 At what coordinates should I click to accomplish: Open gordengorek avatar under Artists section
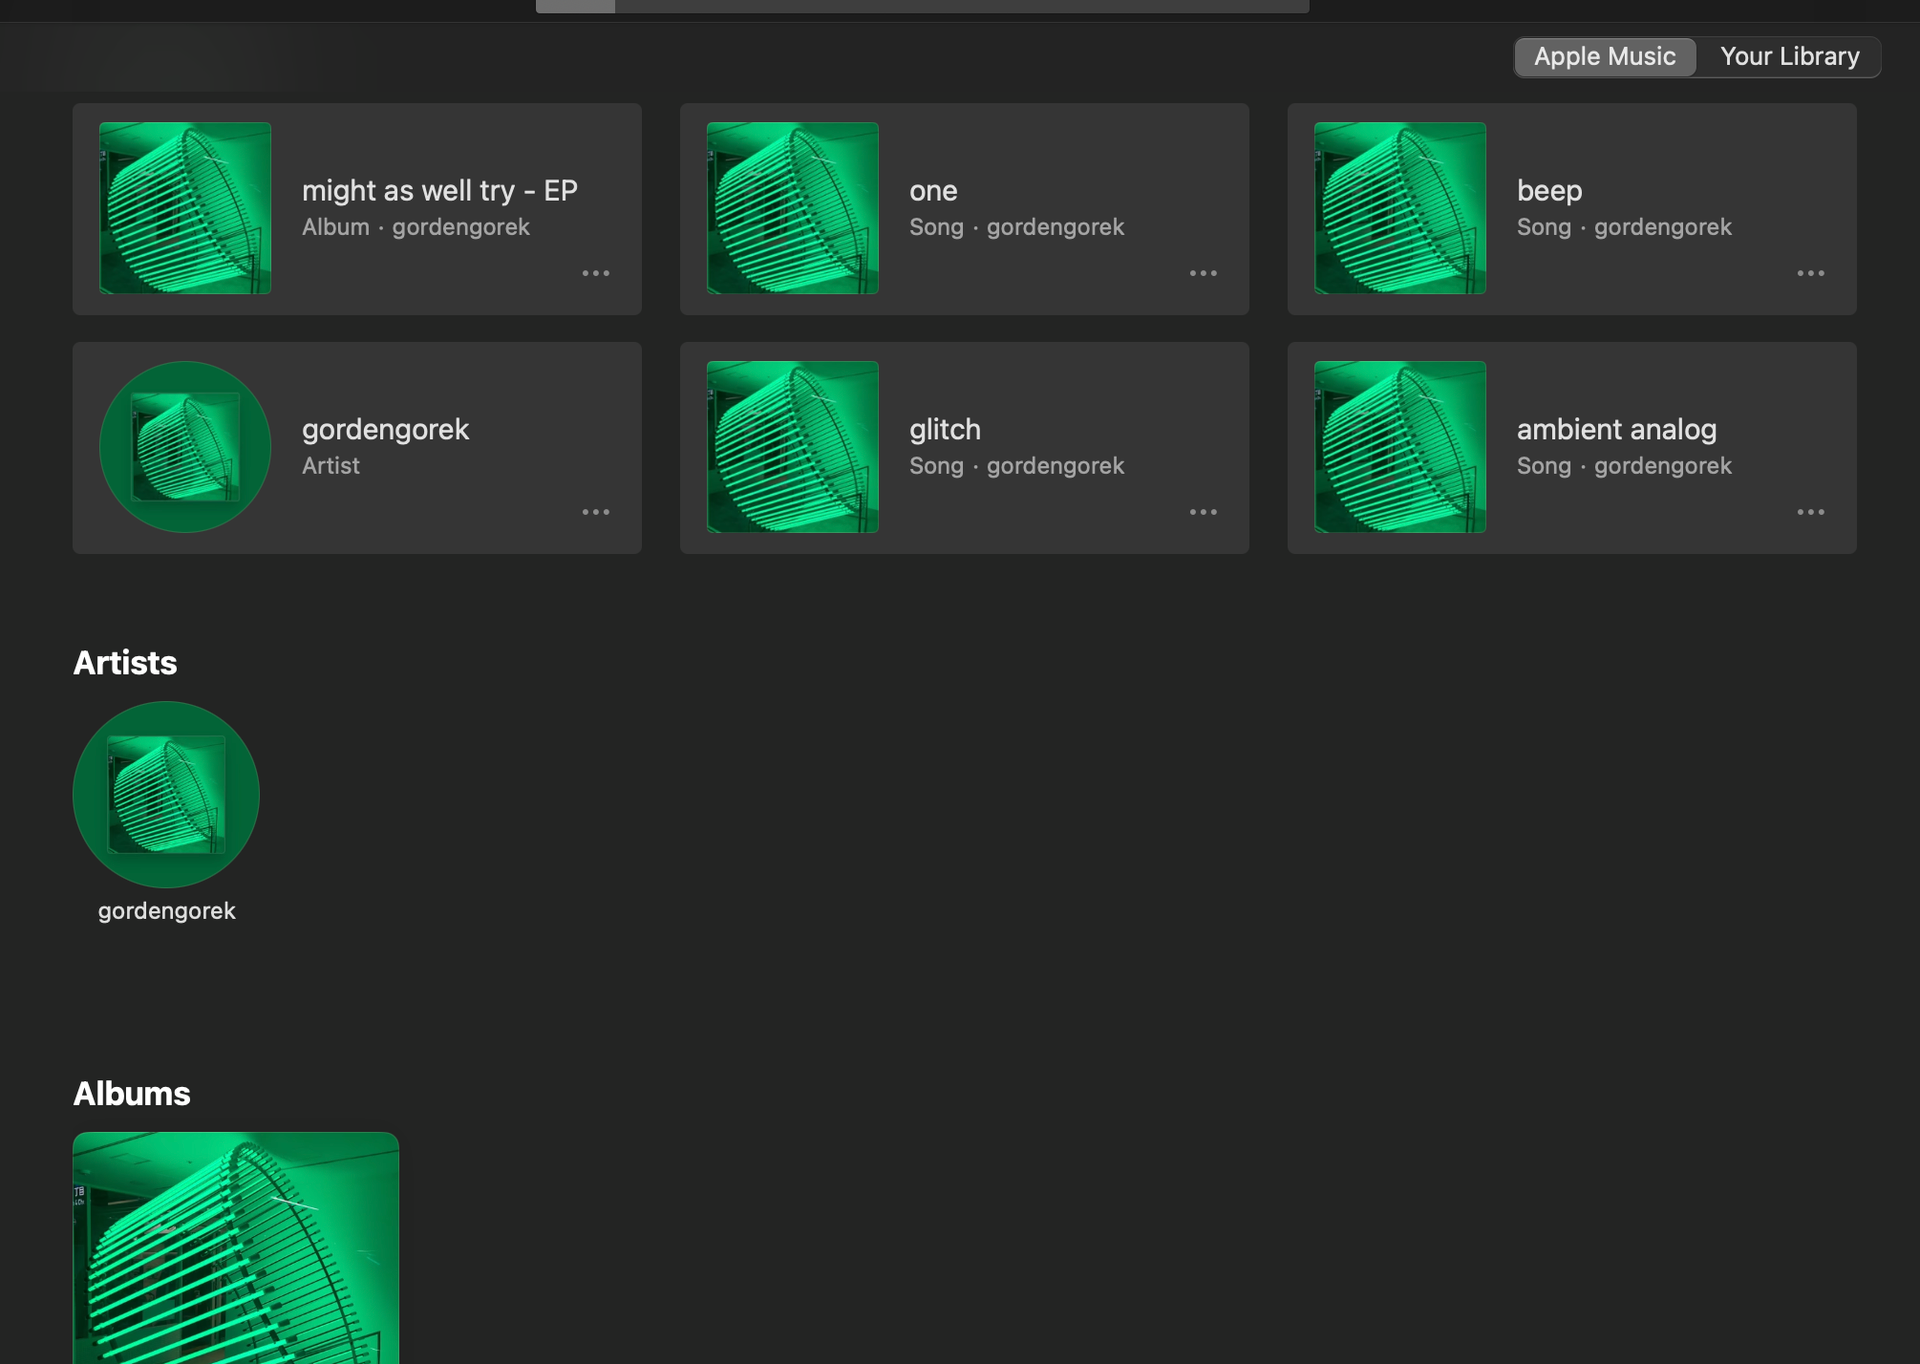[x=166, y=794]
